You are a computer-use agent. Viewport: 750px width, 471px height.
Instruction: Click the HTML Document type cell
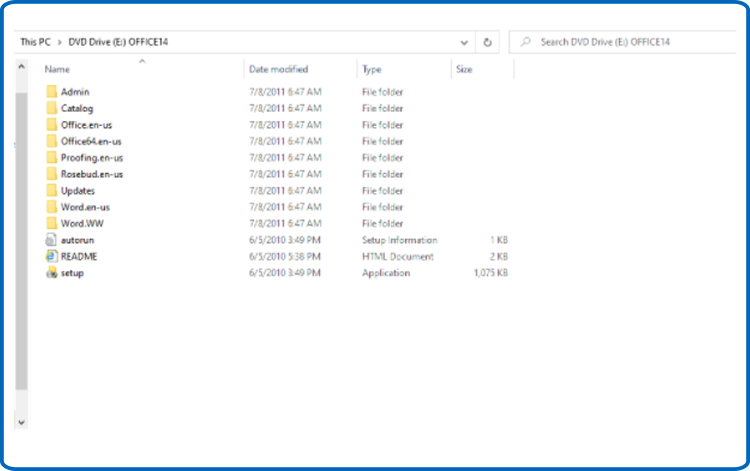coord(398,256)
